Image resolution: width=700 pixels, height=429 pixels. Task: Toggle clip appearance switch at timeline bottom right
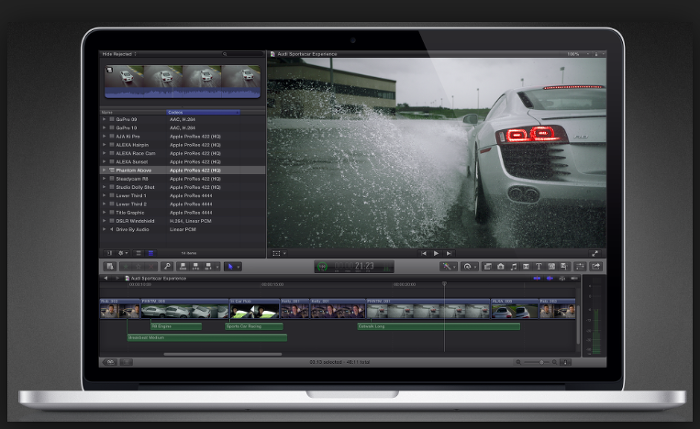pyautogui.click(x=565, y=362)
